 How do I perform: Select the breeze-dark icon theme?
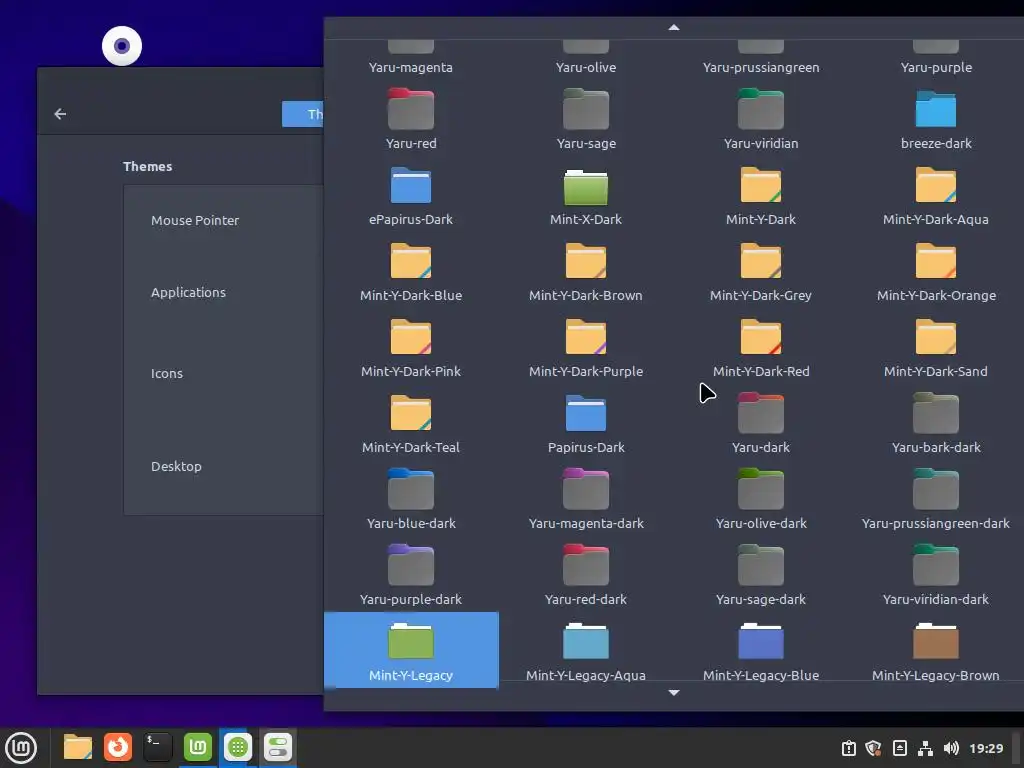click(936, 118)
